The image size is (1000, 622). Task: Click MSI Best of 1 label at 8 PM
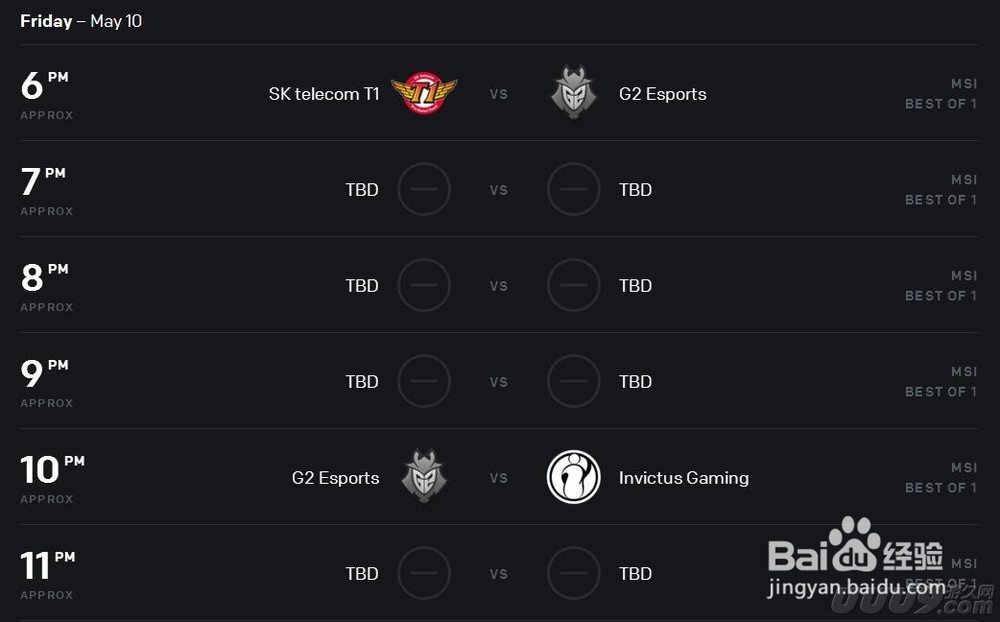coord(941,285)
